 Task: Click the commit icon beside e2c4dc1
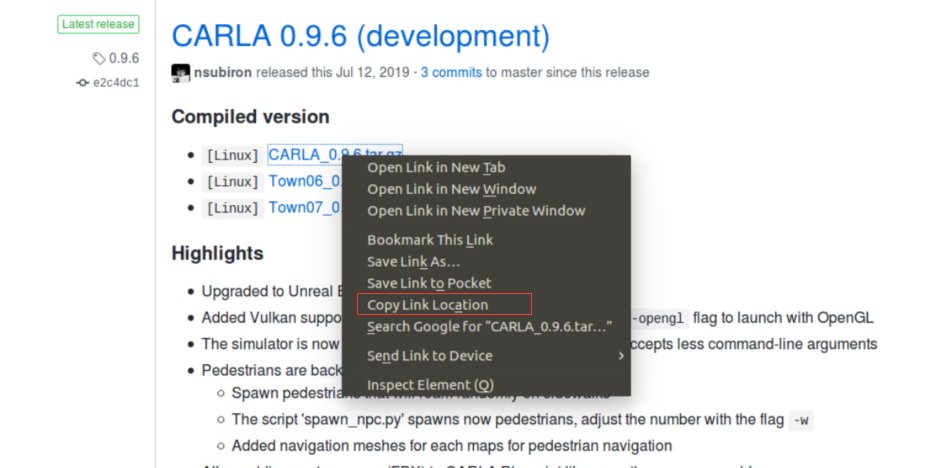pyautogui.click(x=82, y=82)
